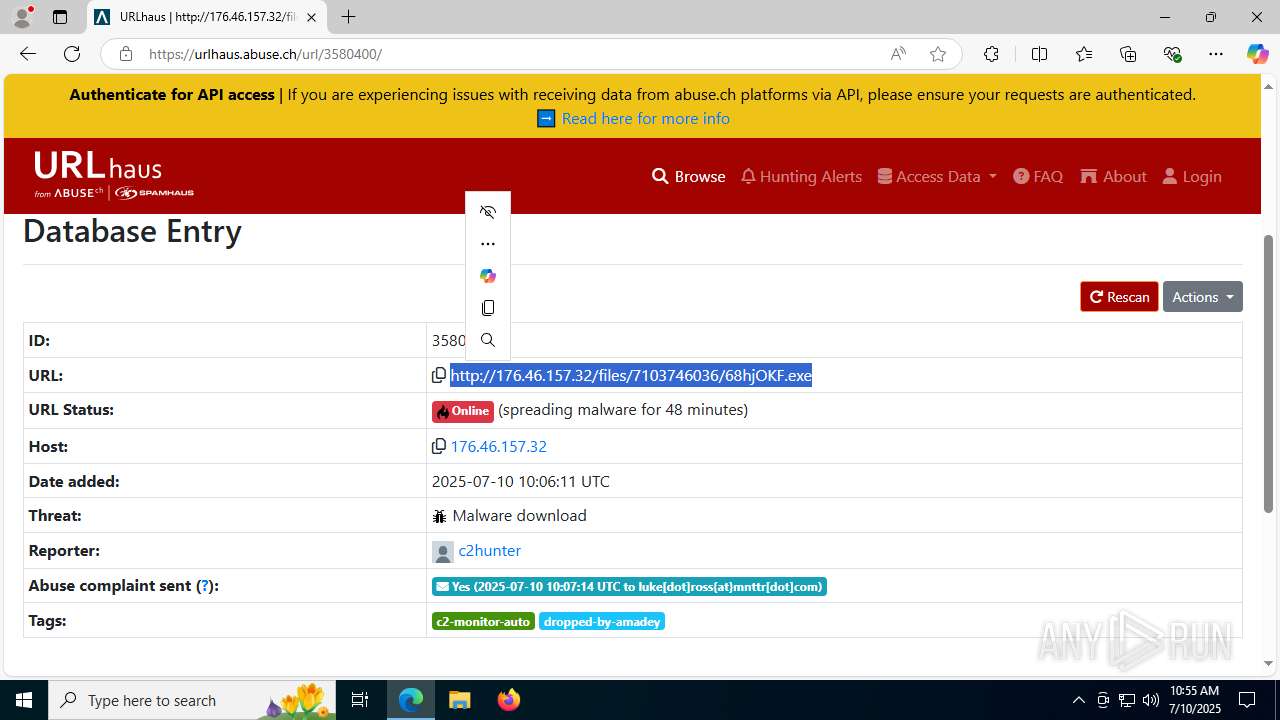This screenshot has height=720, width=1280.
Task: Open the Windows Start menu
Action: coord(24,700)
